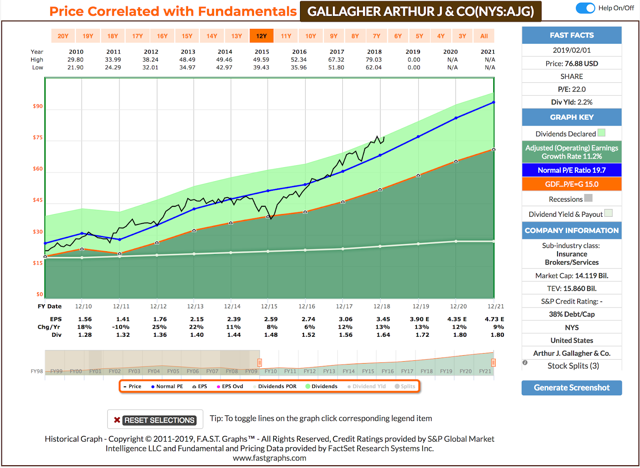Select the 12Y time range tab
Image resolution: width=640 pixels, height=468 pixels.
pos(261,36)
